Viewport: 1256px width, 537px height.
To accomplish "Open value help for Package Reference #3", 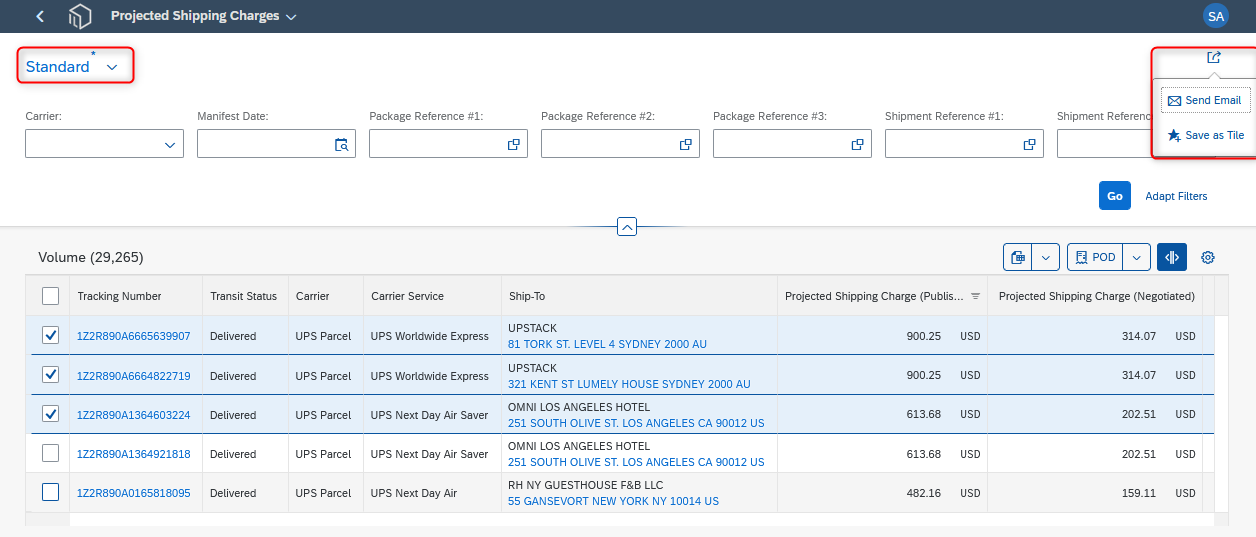I will pyautogui.click(x=857, y=144).
